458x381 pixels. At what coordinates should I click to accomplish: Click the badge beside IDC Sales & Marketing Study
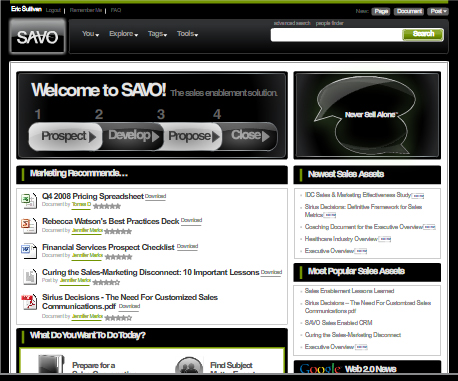[418, 196]
